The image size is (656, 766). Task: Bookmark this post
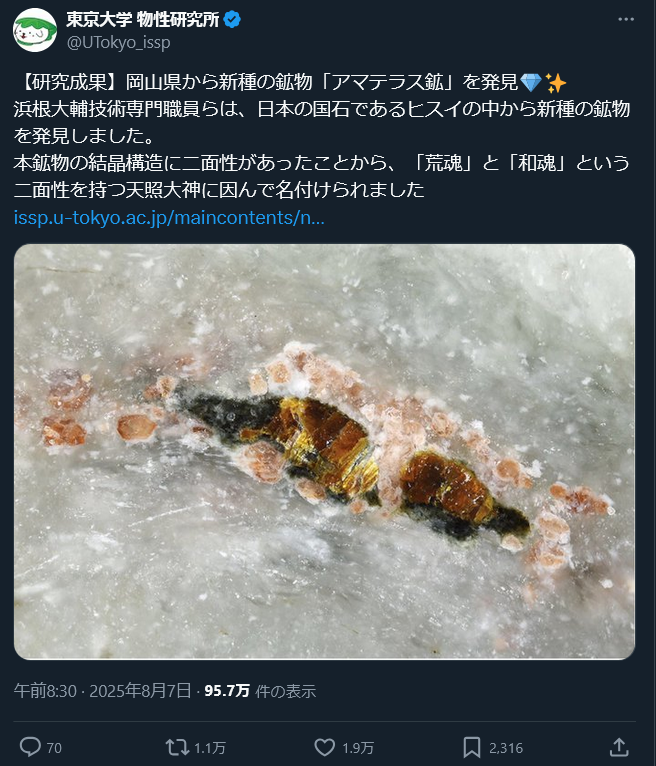[471, 747]
